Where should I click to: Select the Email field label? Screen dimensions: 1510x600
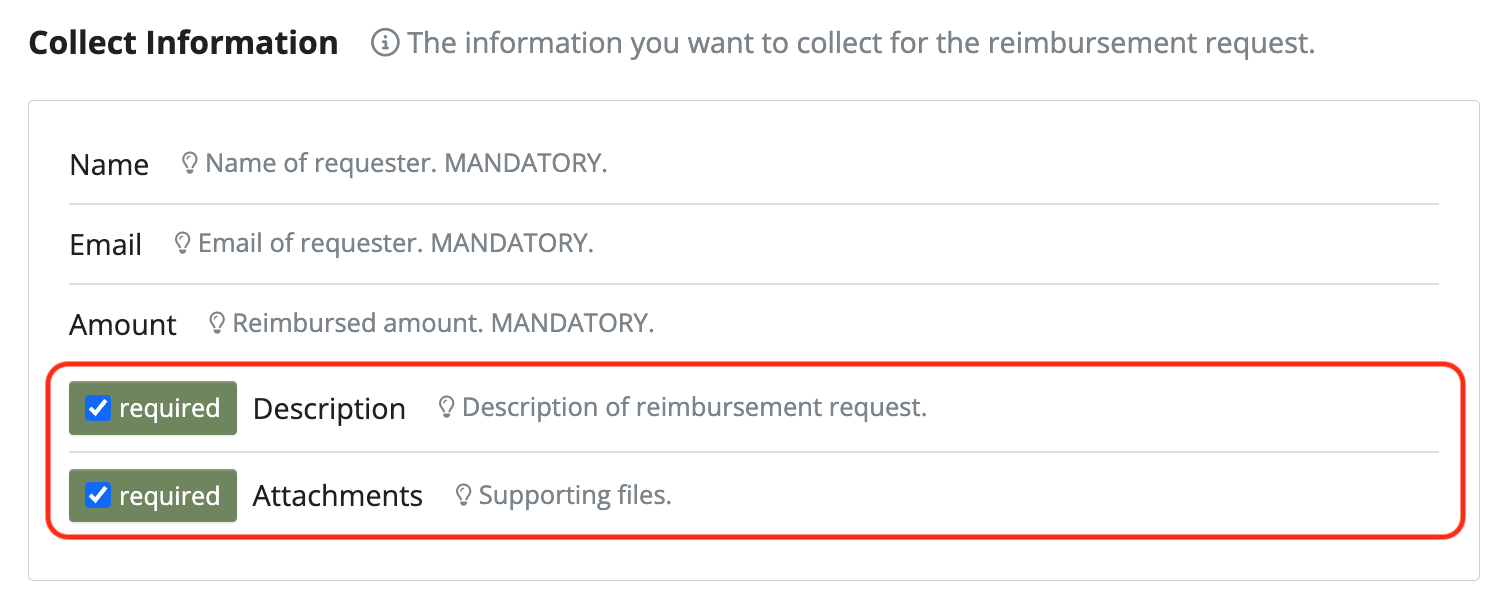(106, 245)
